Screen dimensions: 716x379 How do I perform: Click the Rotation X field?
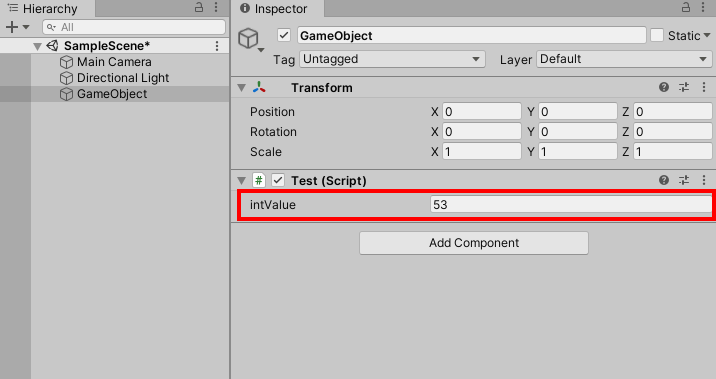pos(482,132)
